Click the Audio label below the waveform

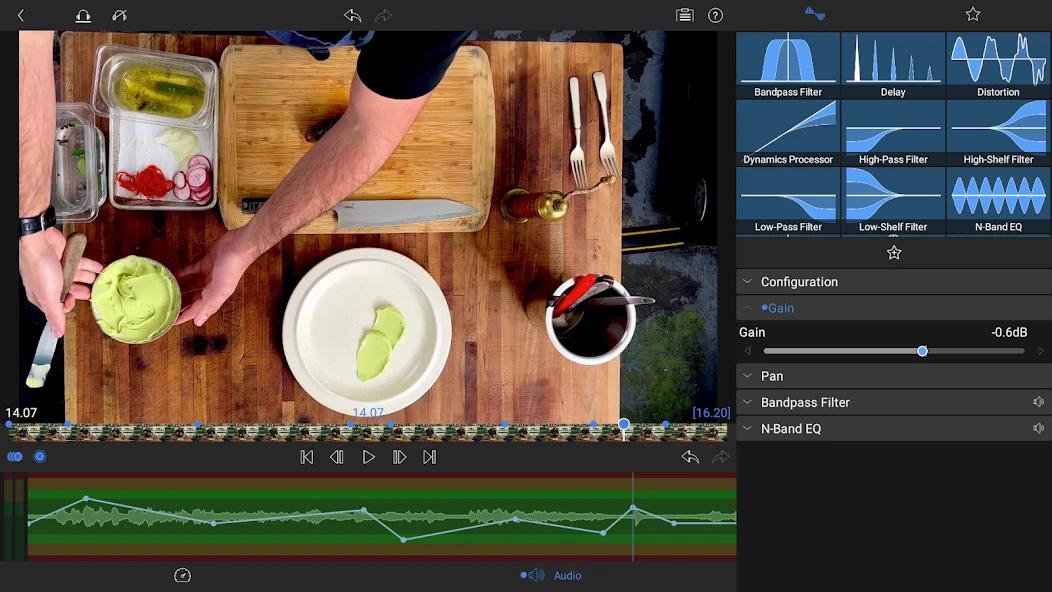coord(567,575)
